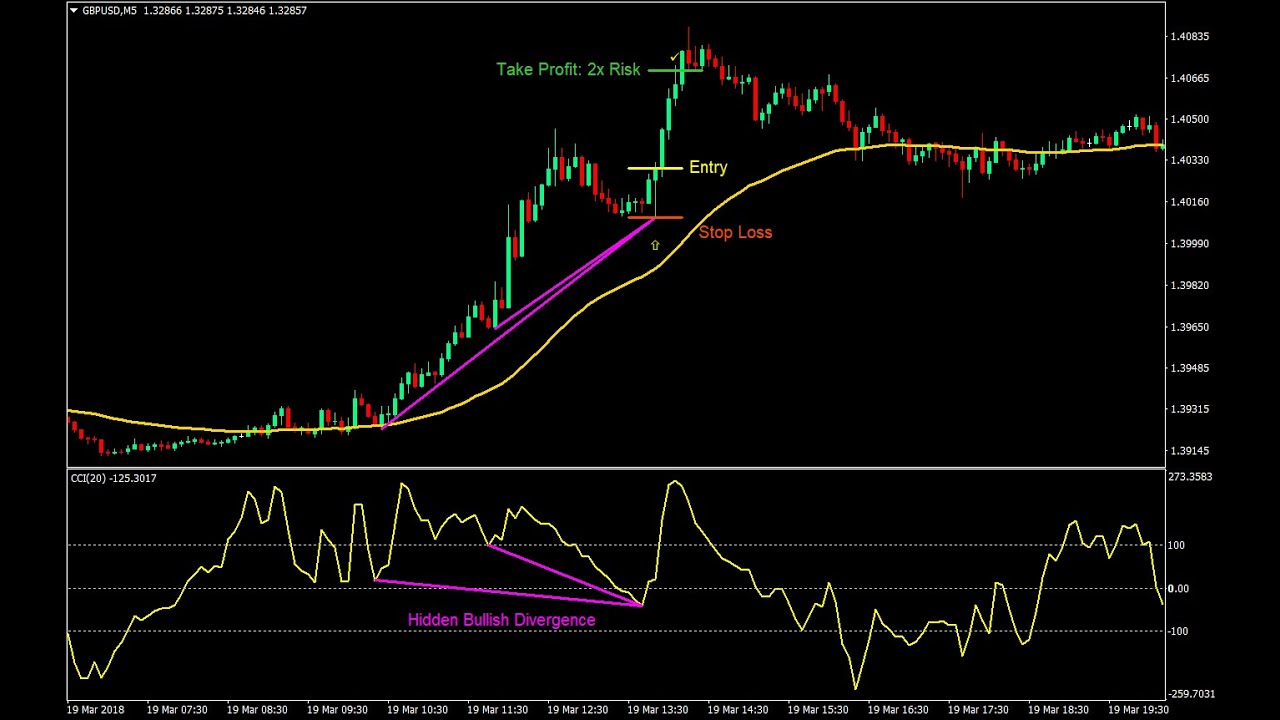Click price level 1.39485 on price axis
This screenshot has height=720, width=1280.
(1189, 368)
